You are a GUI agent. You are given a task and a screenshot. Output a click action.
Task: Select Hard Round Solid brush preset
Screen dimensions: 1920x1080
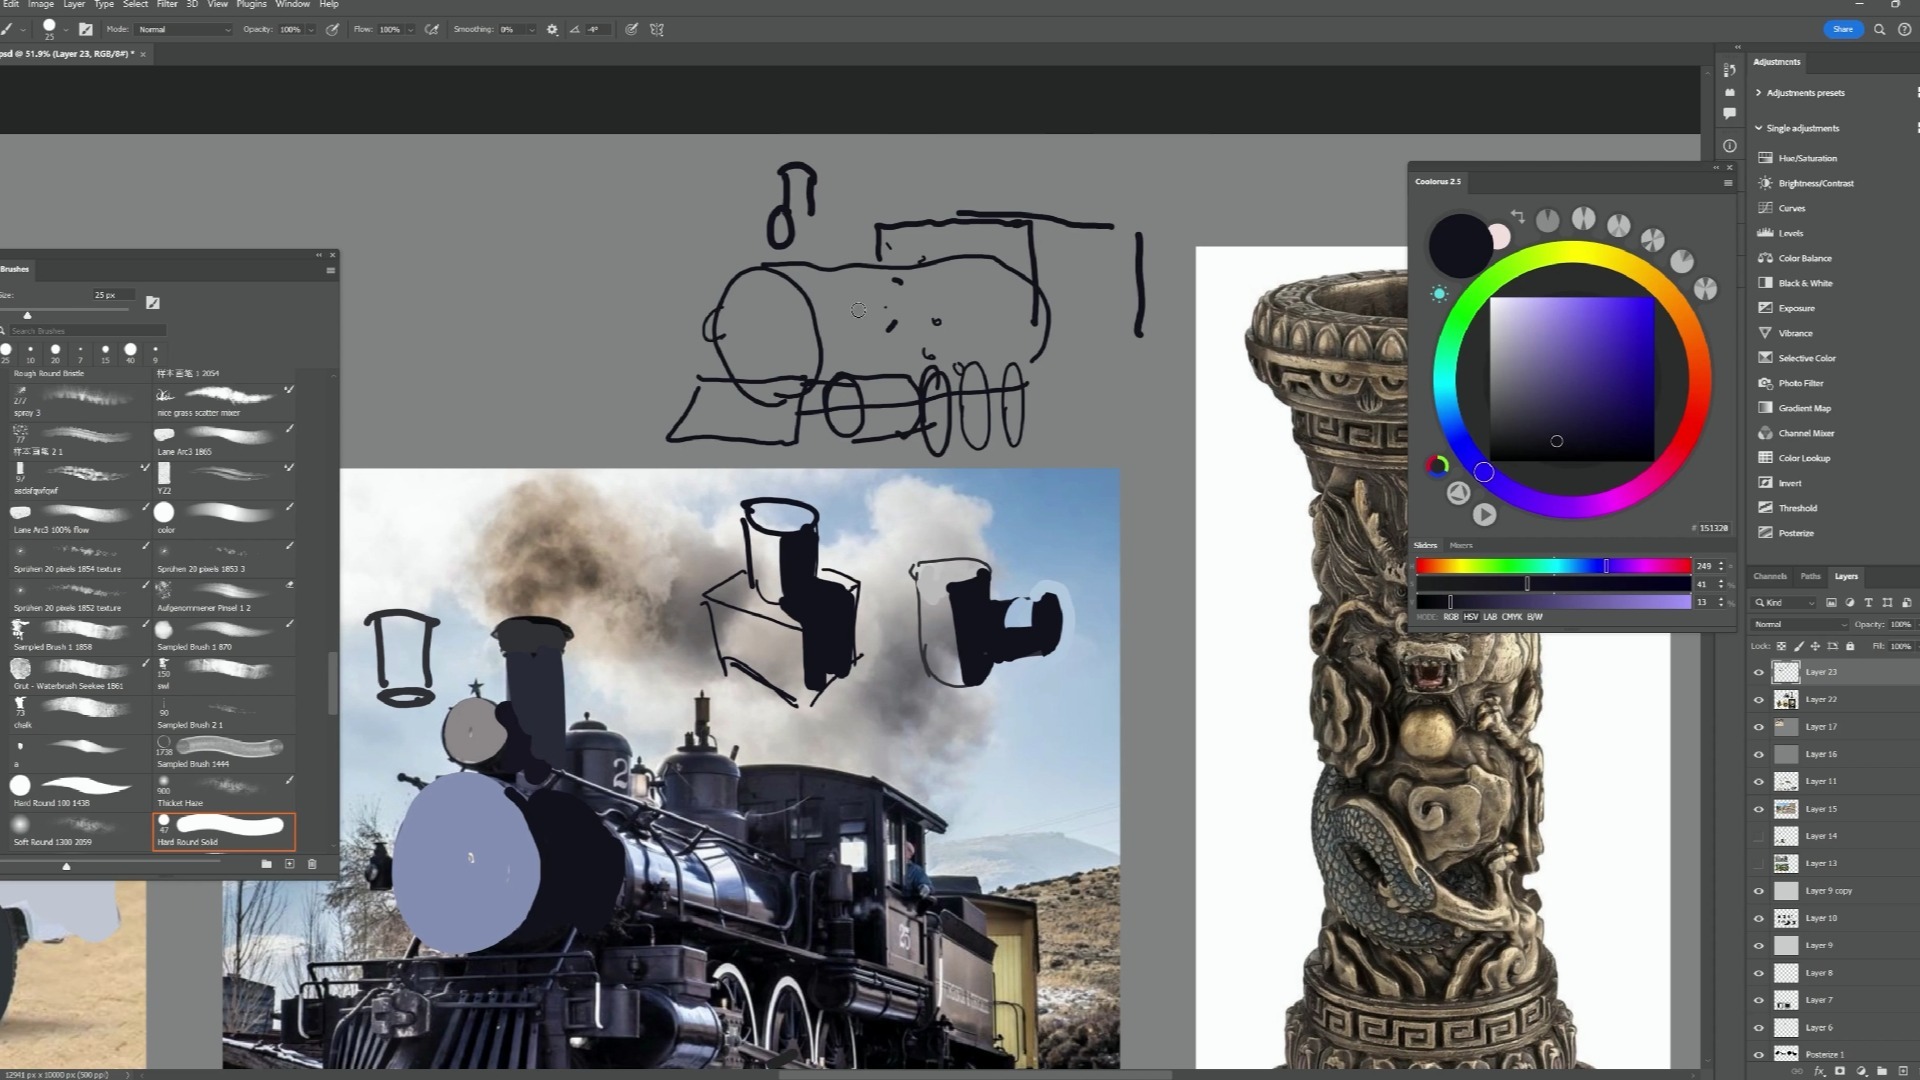pyautogui.click(x=224, y=831)
